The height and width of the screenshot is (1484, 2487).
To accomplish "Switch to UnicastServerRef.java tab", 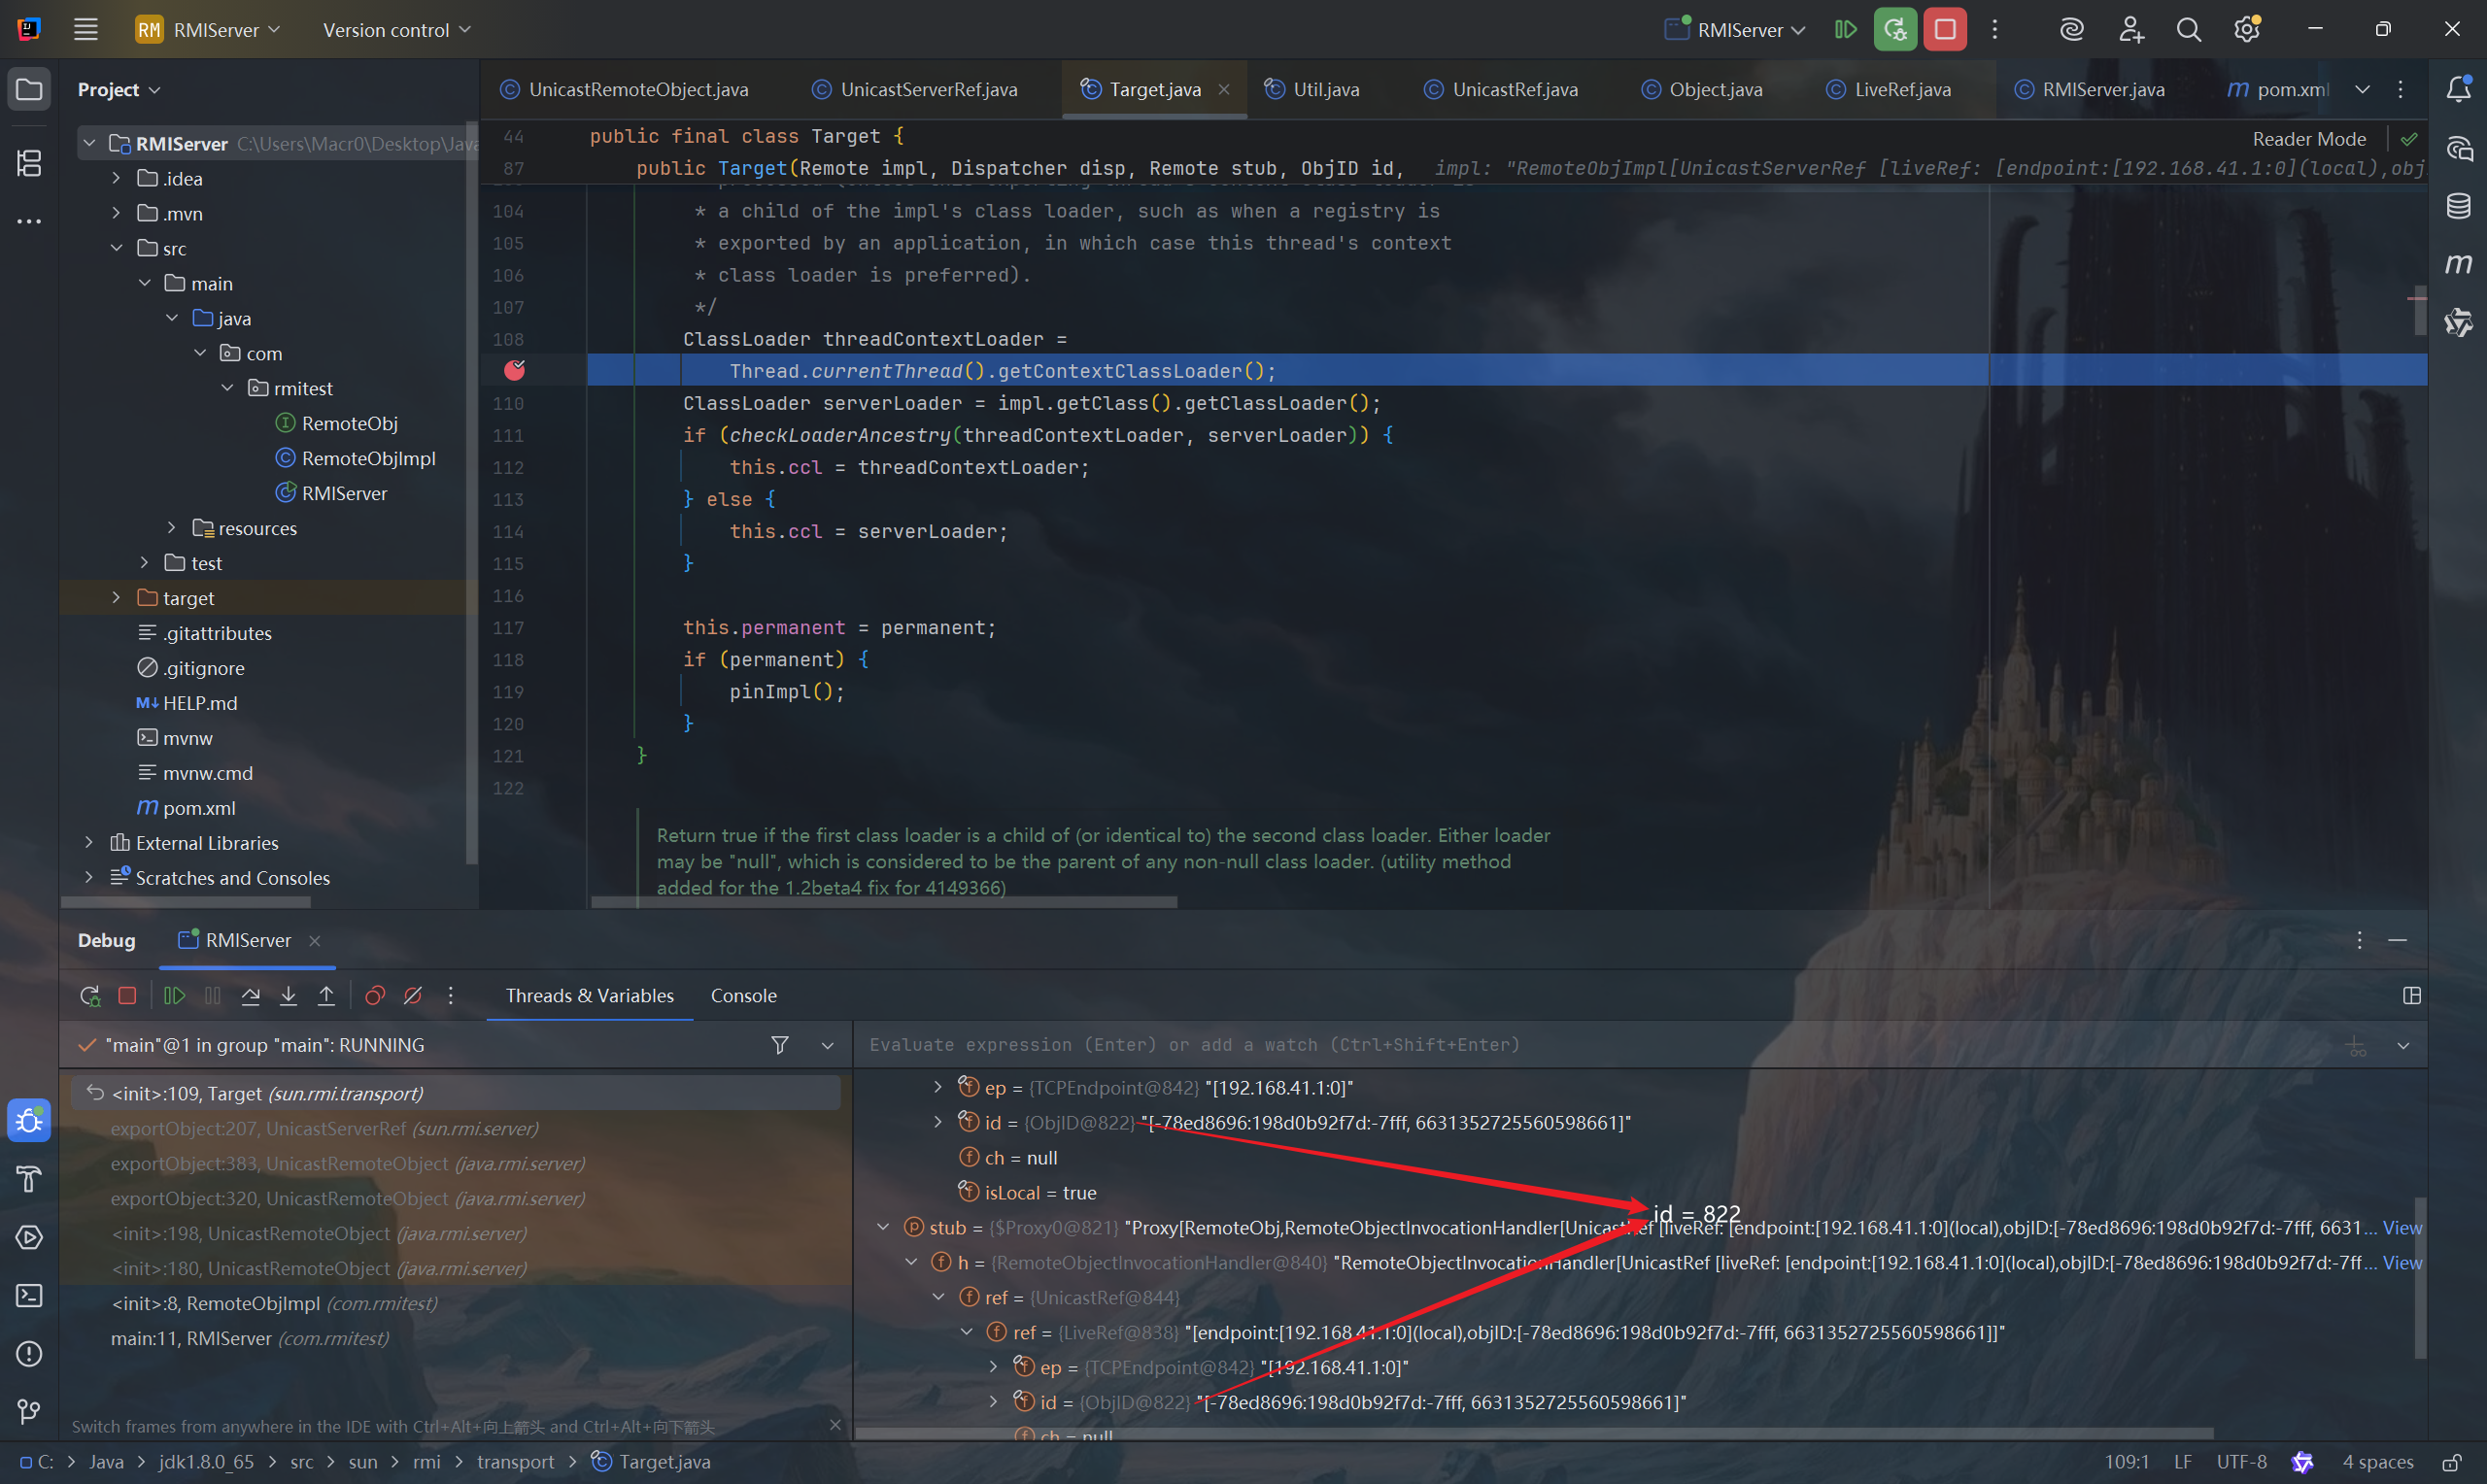I will tap(915, 90).
